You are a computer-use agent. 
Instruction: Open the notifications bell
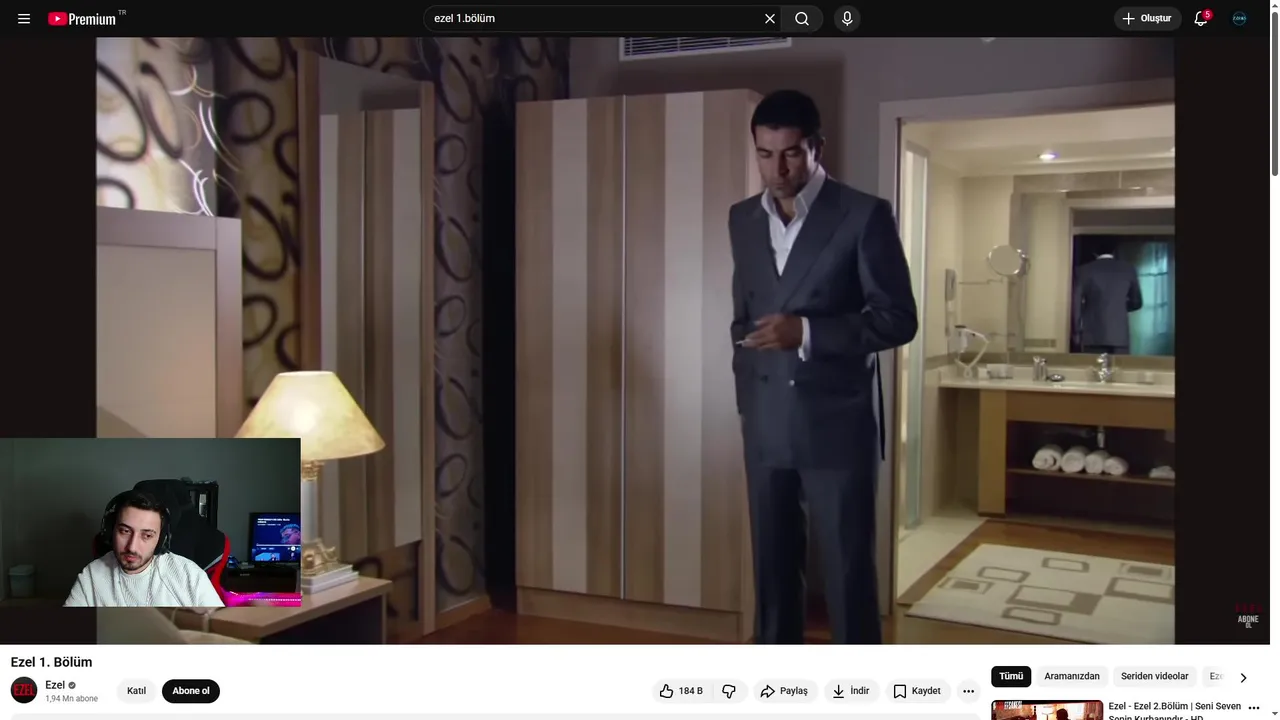pyautogui.click(x=1202, y=19)
